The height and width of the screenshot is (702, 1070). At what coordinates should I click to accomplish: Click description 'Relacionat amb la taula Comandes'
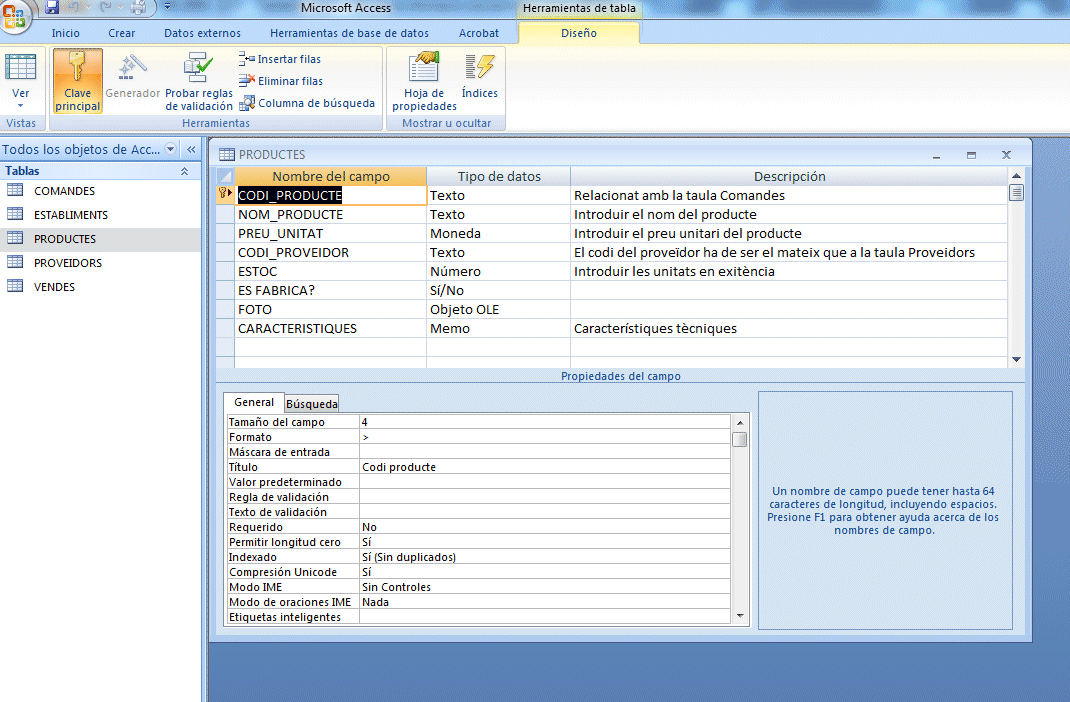[x=679, y=195]
